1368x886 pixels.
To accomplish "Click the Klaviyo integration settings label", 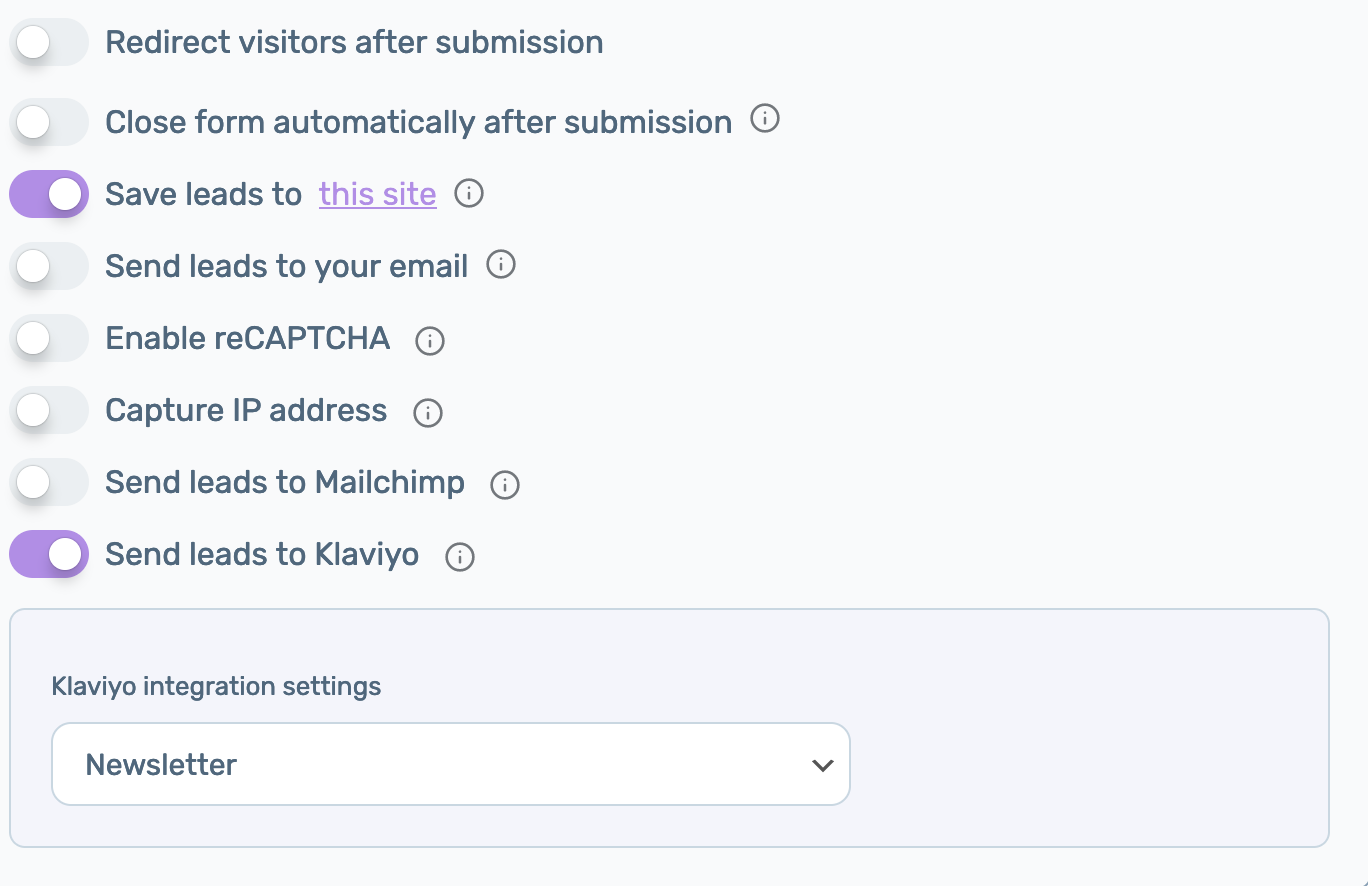I will (216, 687).
